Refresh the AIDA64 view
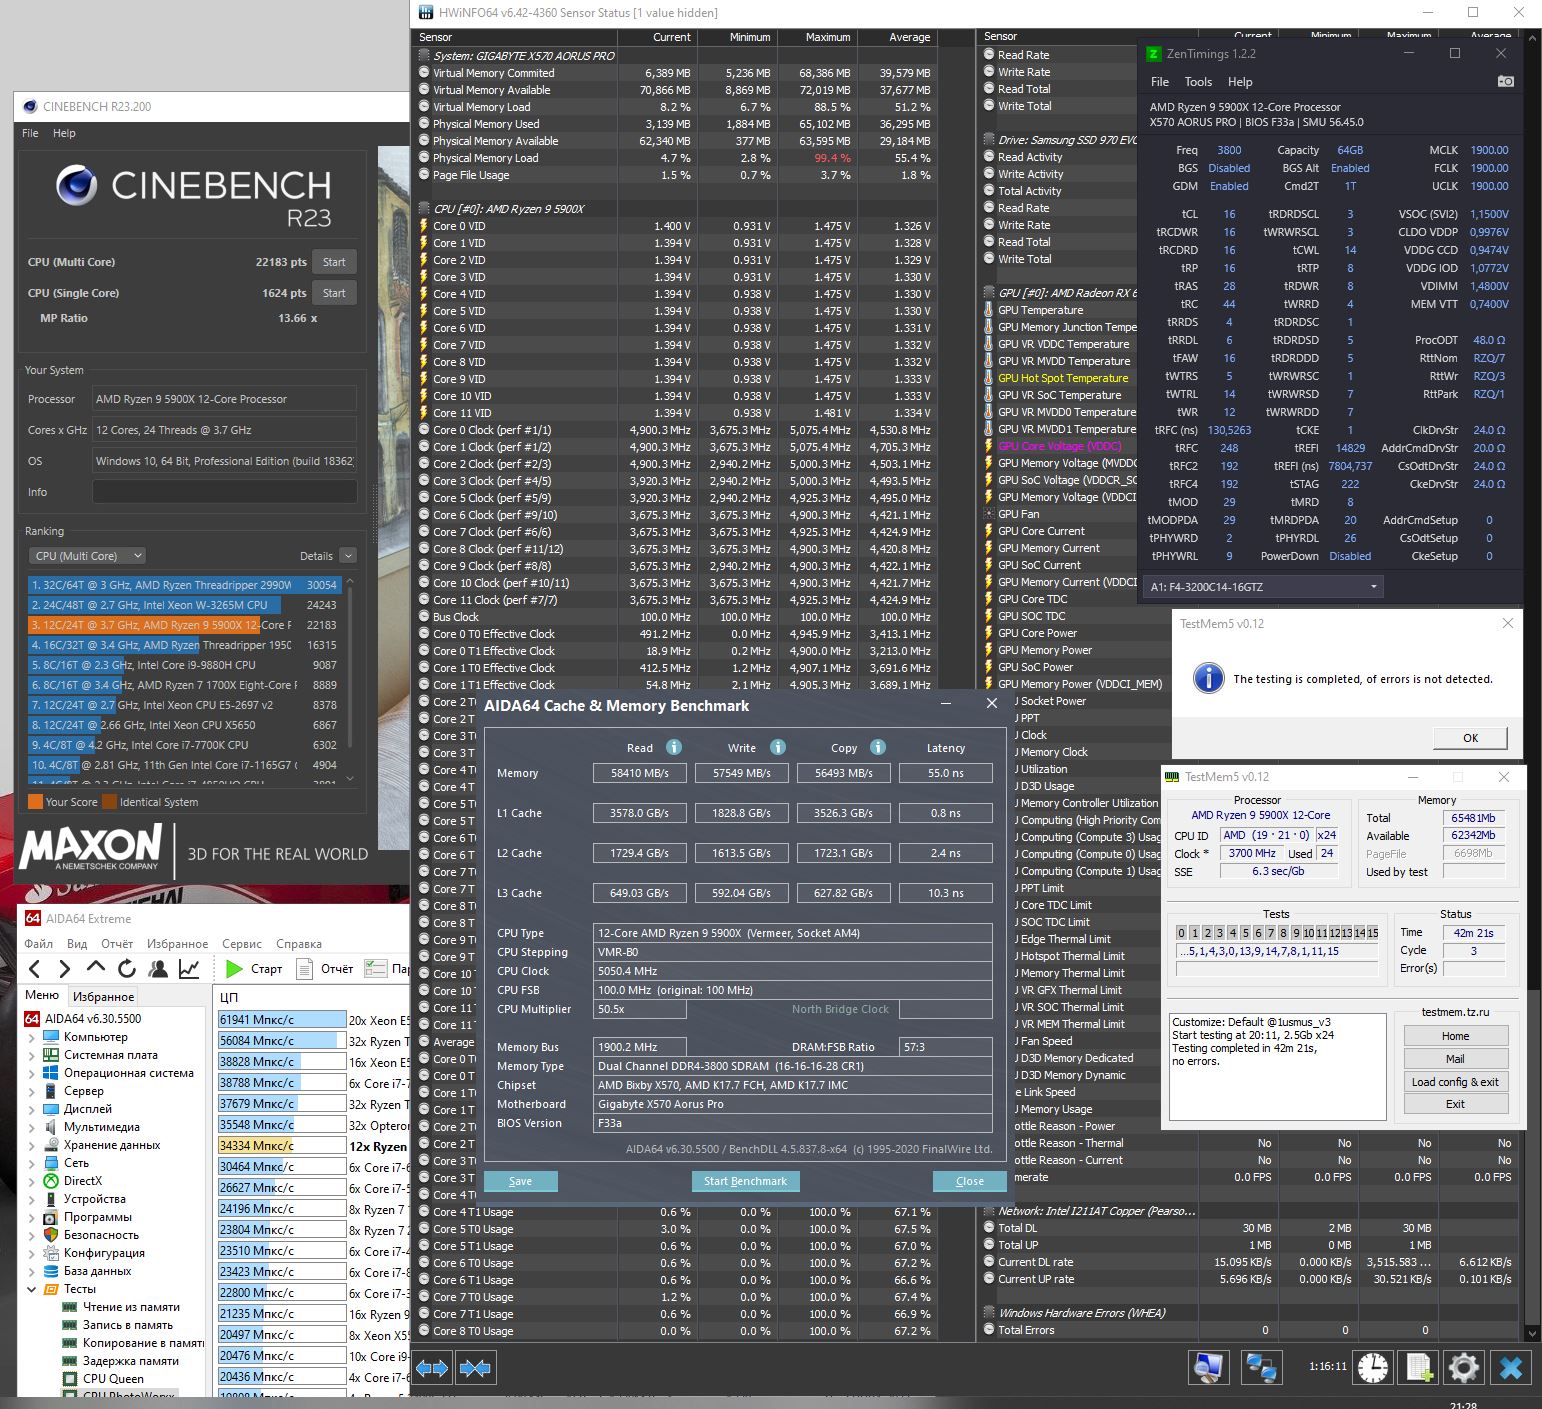Viewport: 1542px width, 1409px height. (127, 968)
